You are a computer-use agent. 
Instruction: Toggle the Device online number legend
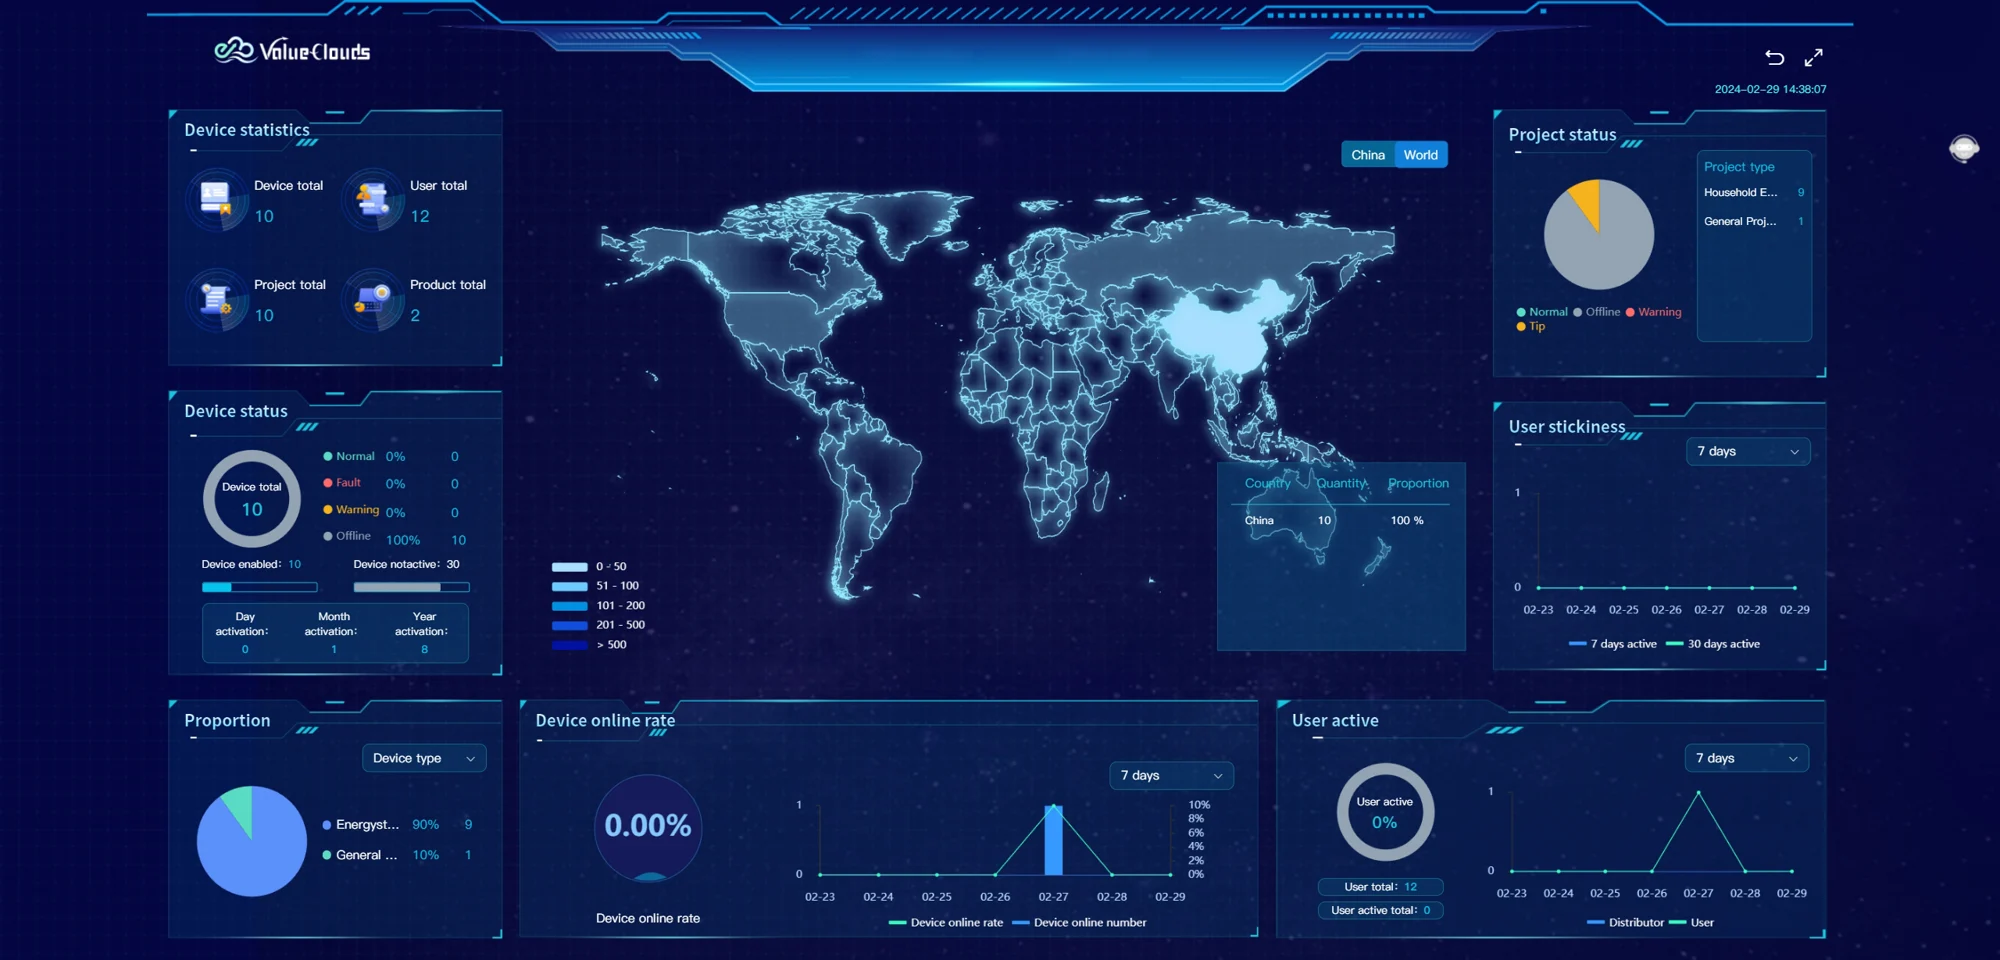(1080, 922)
